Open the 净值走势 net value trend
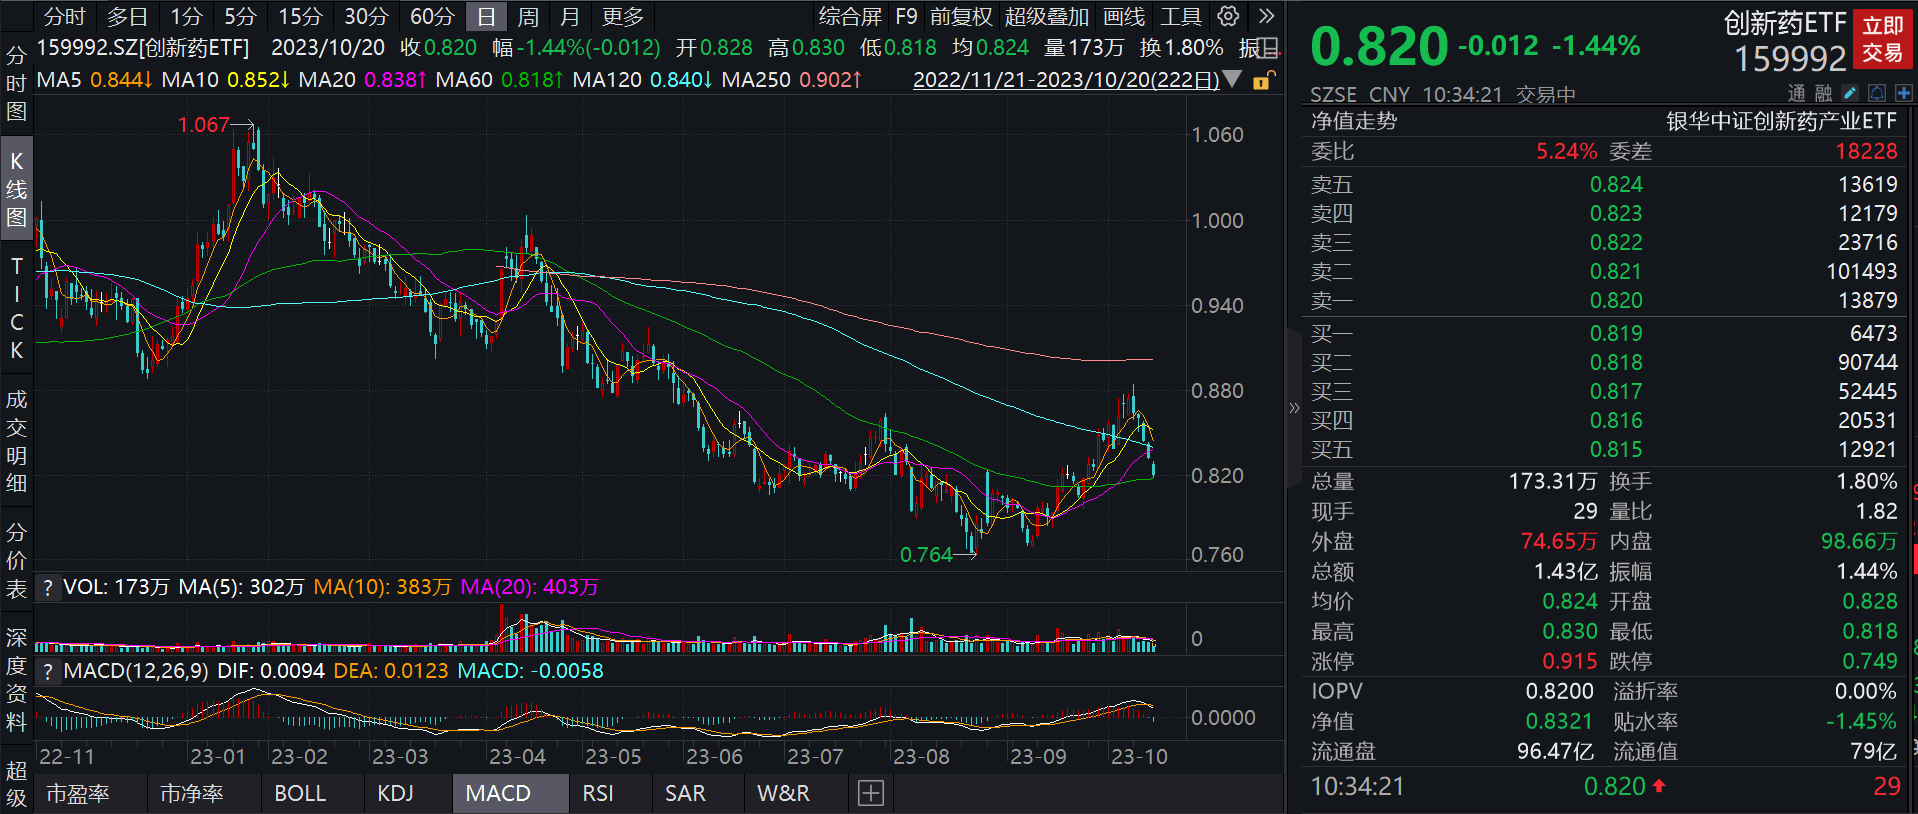This screenshot has width=1918, height=814. tap(1354, 121)
